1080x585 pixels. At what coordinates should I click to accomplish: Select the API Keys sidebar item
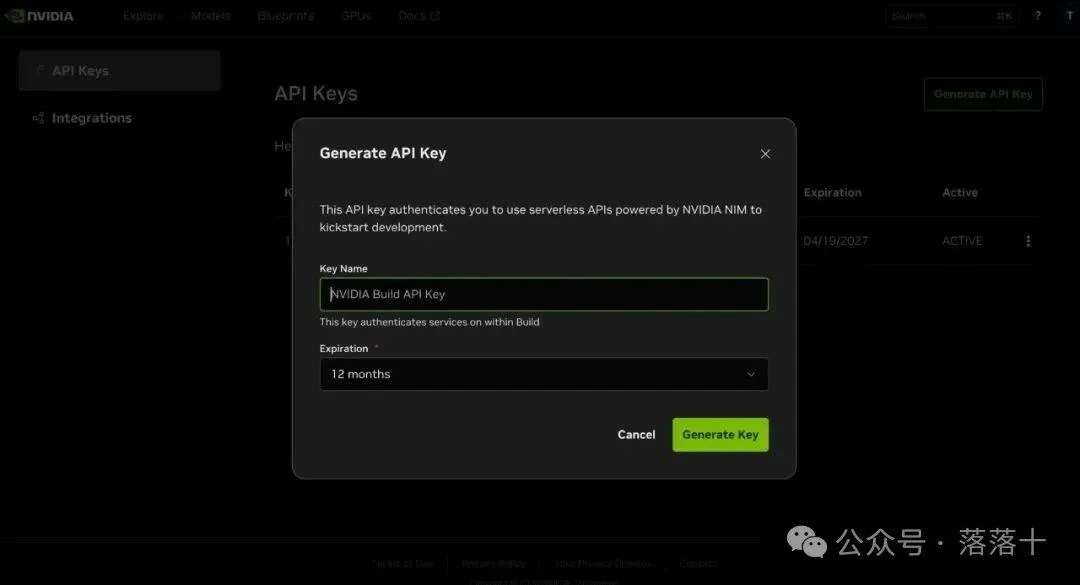(119, 70)
